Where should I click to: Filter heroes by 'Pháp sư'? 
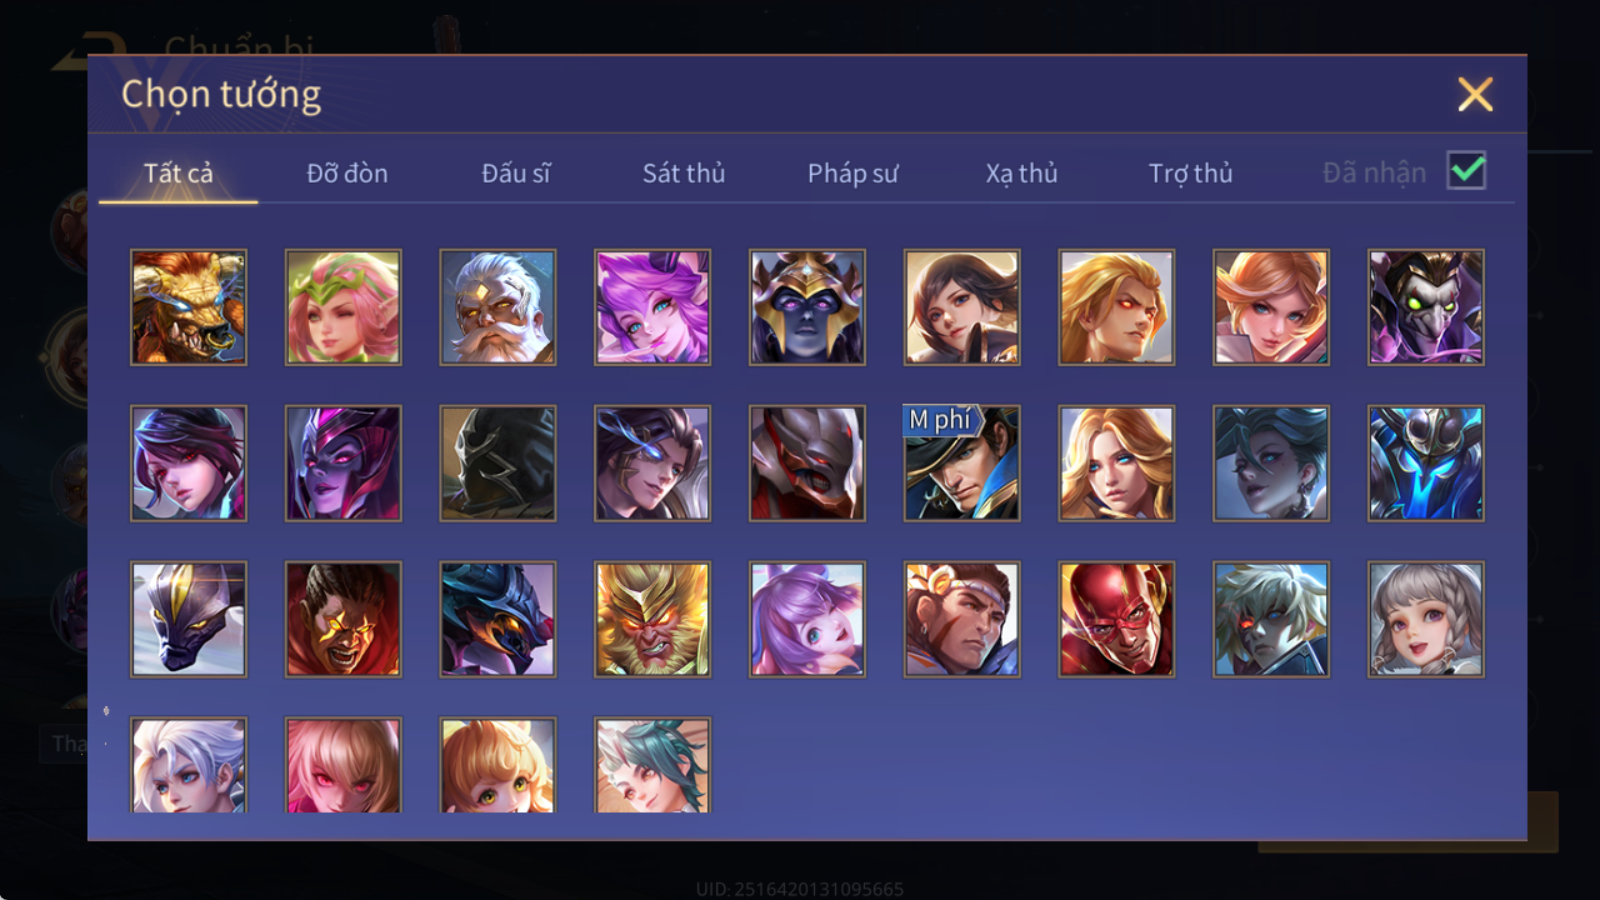pyautogui.click(x=853, y=173)
